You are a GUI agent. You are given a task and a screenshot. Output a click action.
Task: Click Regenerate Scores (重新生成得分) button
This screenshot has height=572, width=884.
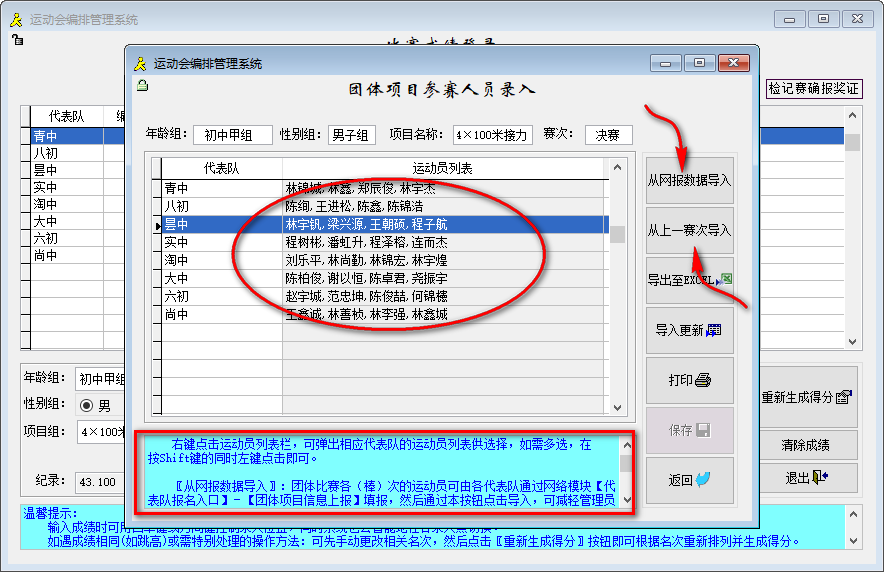pyautogui.click(x=805, y=397)
